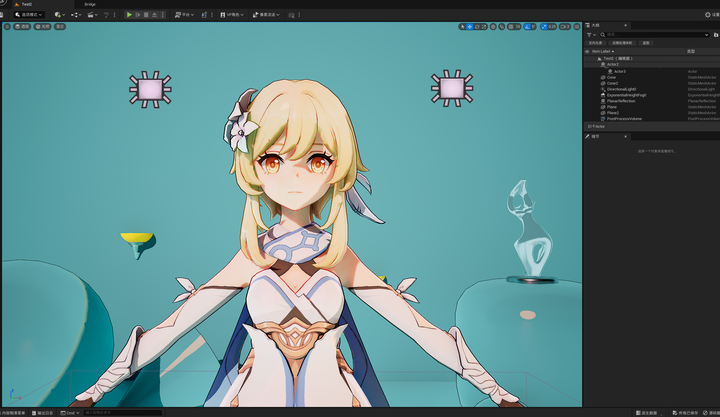Open viewport options hamburger menu
The height and width of the screenshot is (417, 720).
[x=7, y=26]
